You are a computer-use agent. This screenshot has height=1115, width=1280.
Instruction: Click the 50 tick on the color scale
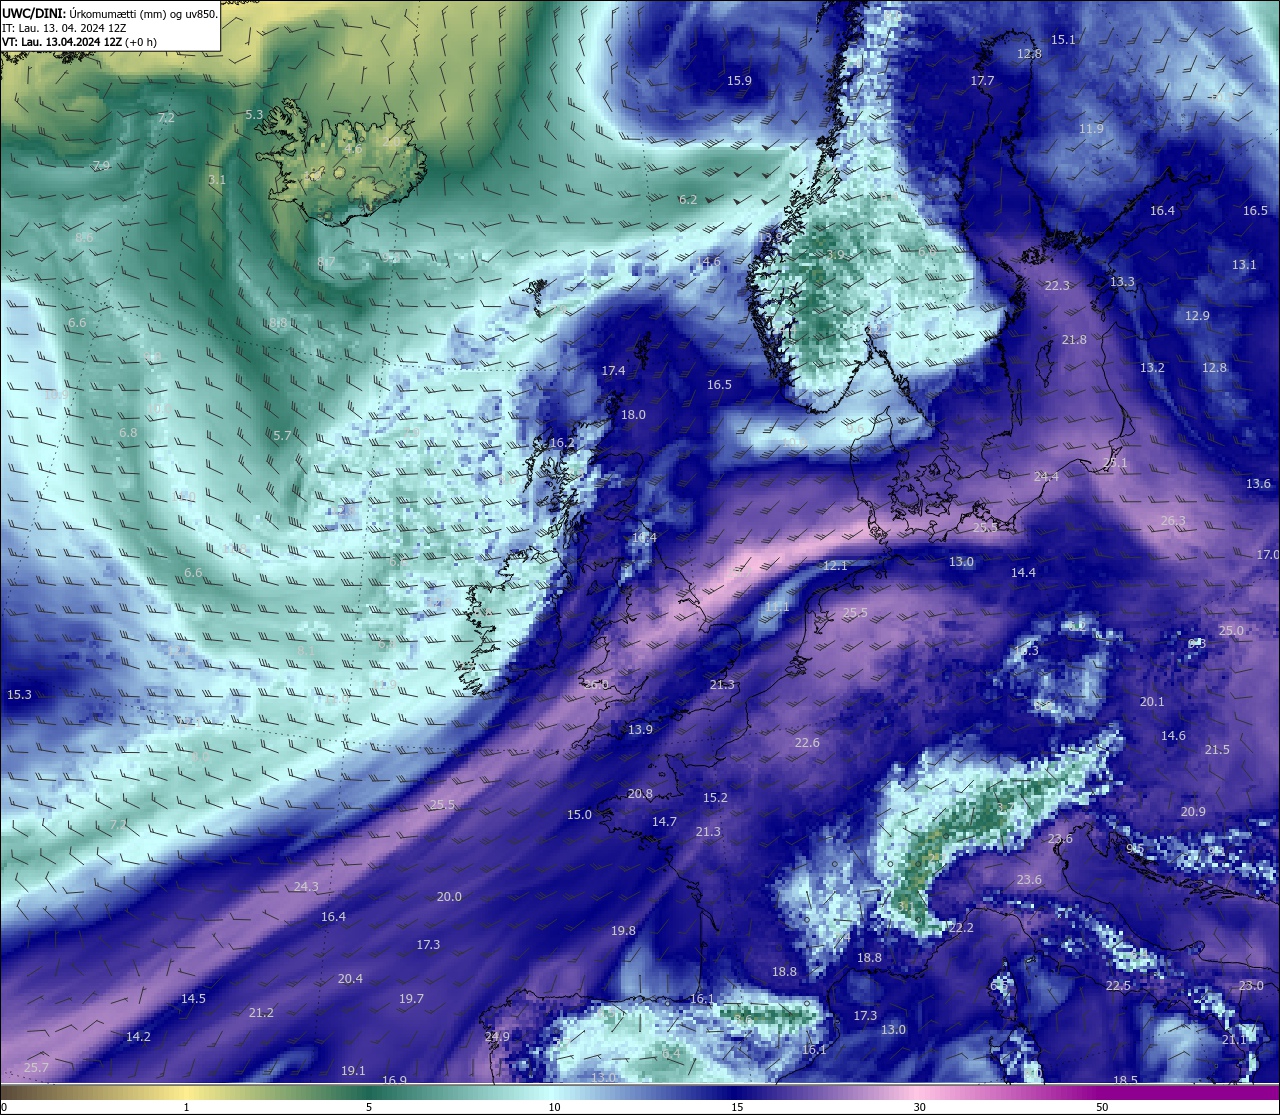pyautogui.click(x=1101, y=1107)
